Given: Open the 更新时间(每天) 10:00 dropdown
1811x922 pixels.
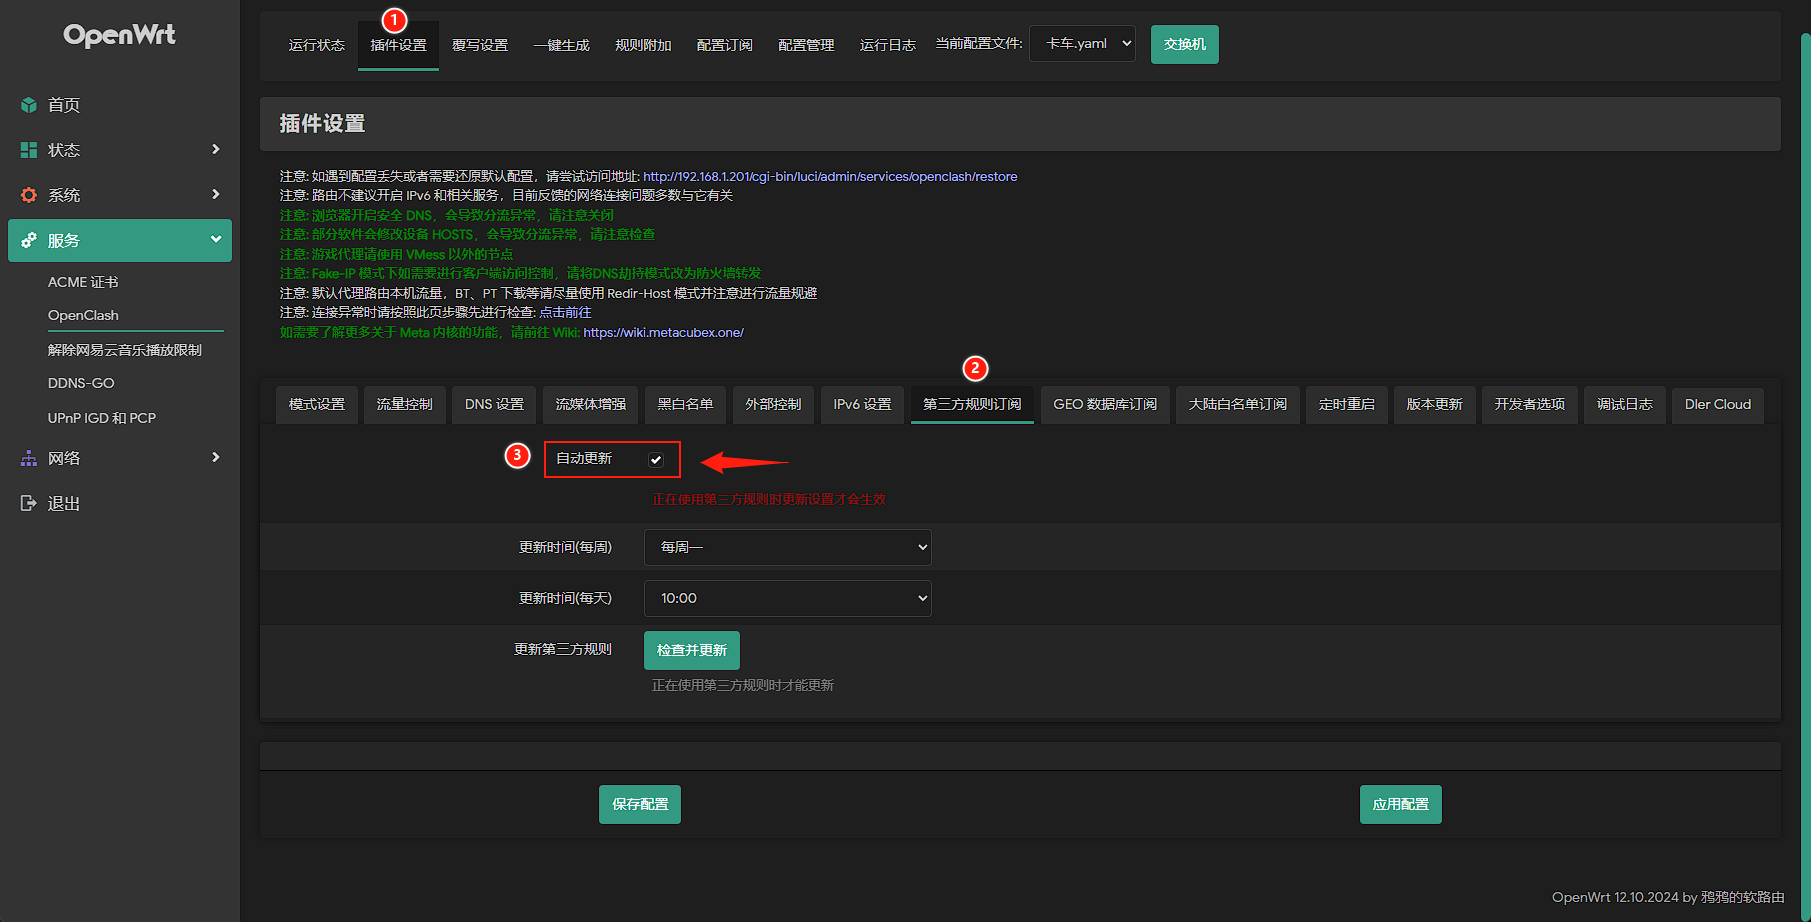Looking at the screenshot, I should coord(788,598).
